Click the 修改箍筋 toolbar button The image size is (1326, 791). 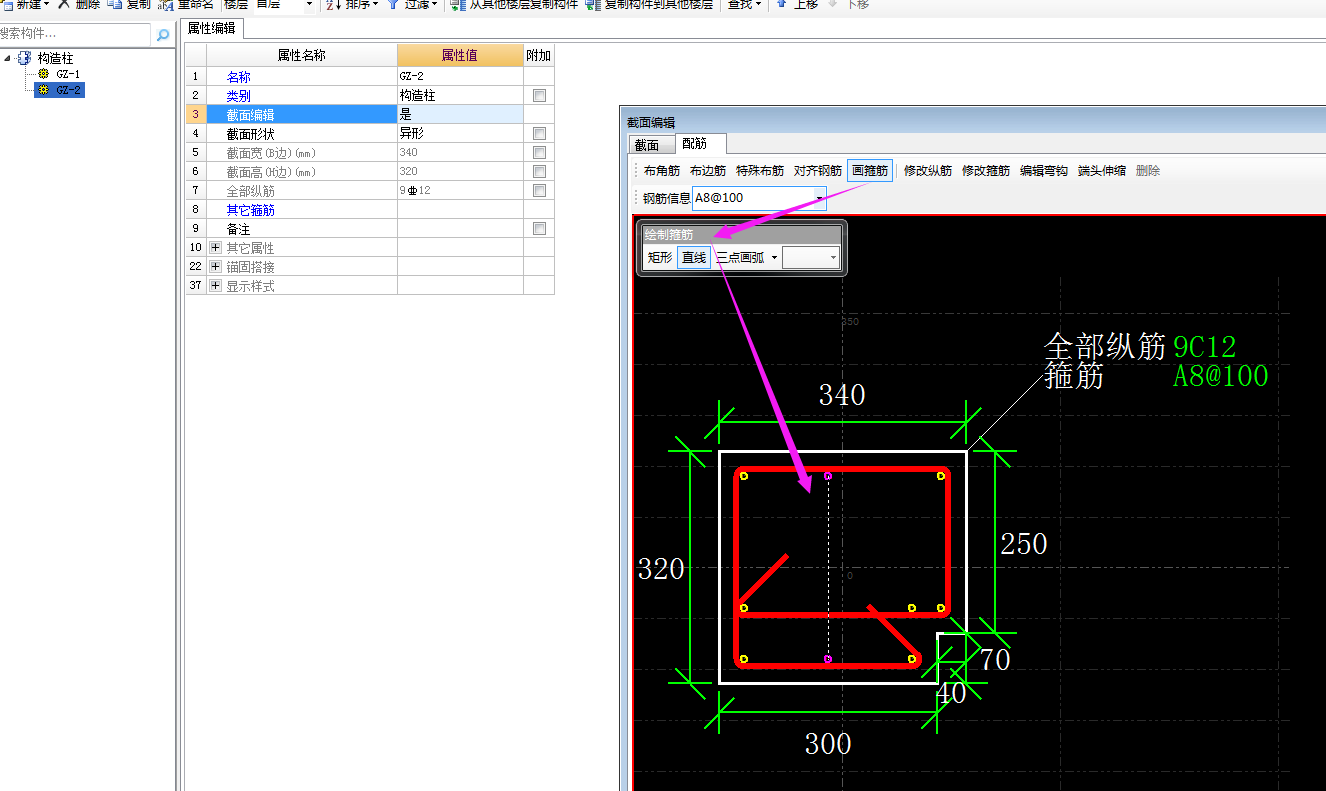(986, 170)
